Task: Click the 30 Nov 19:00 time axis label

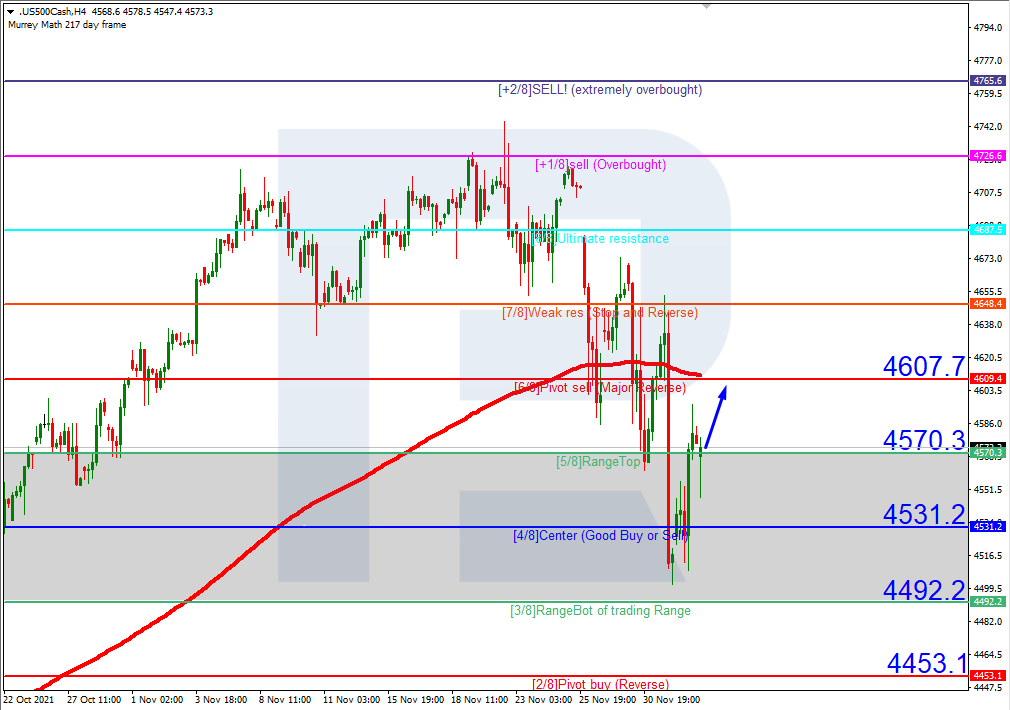Action: 671,700
